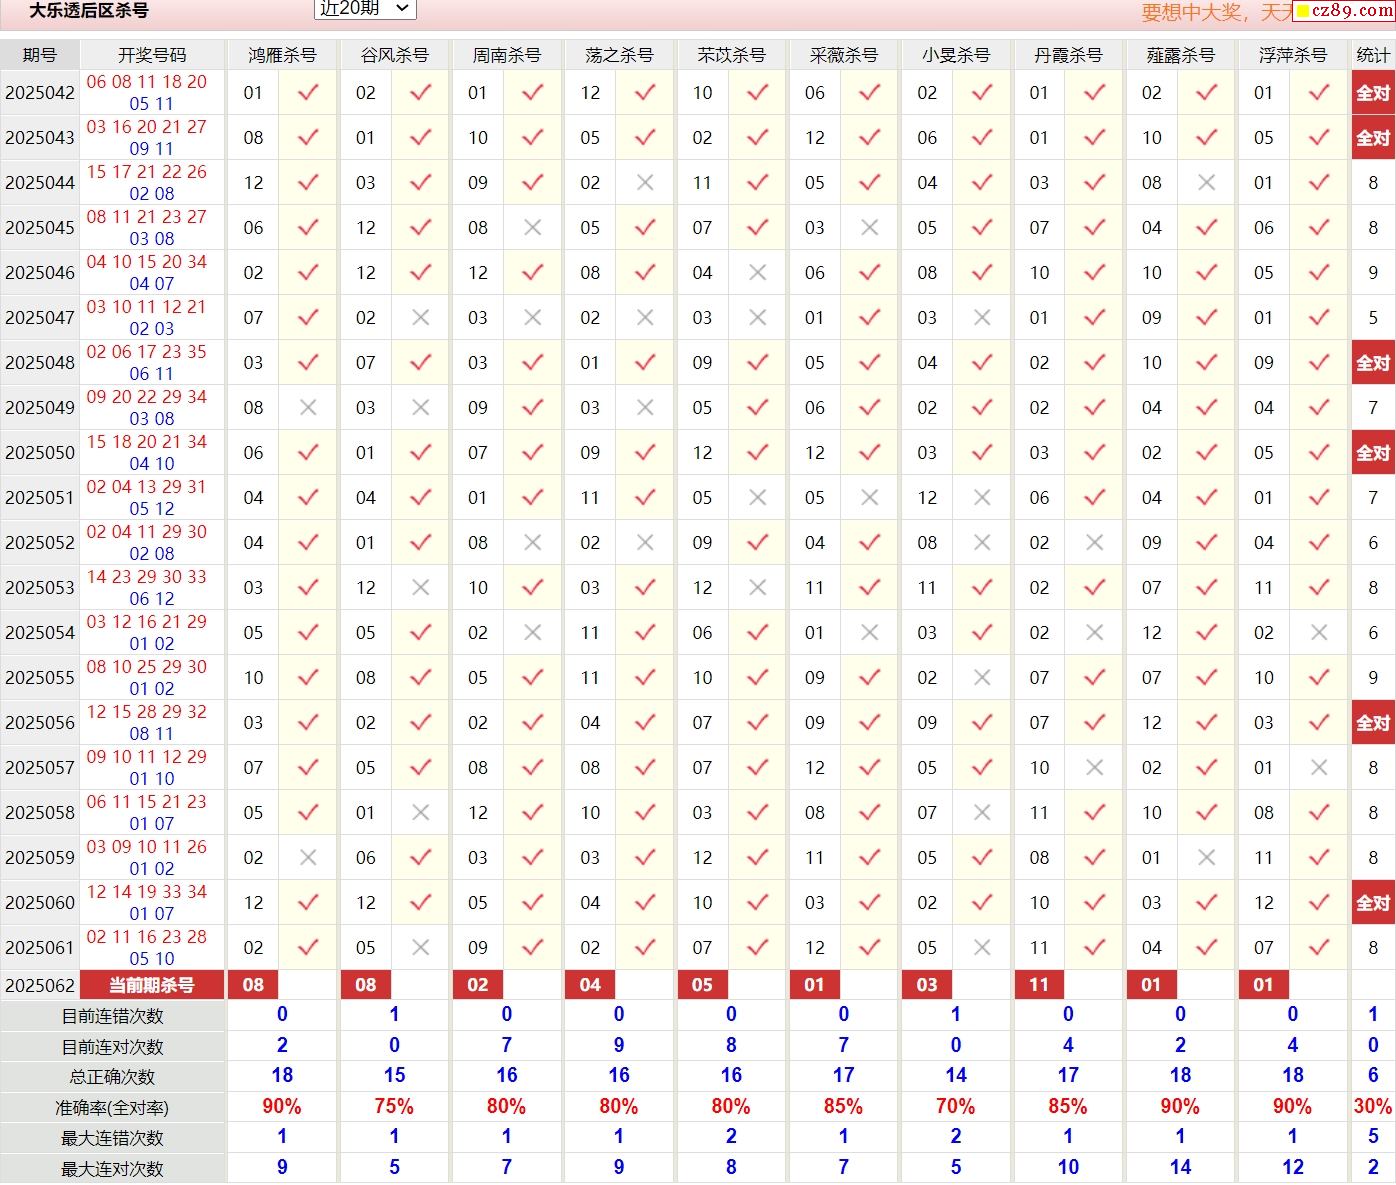Click the red 当前期杀号 label
1396x1185 pixels.
(x=152, y=985)
